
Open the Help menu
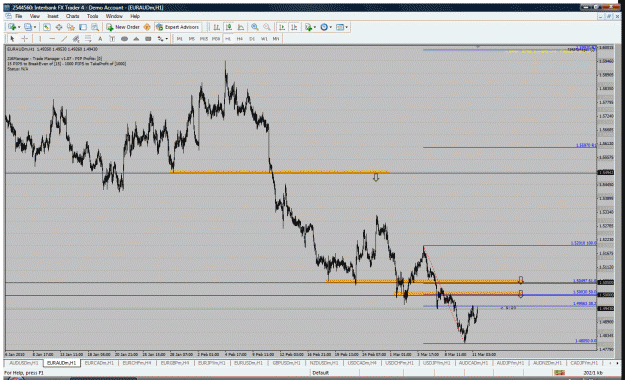click(x=135, y=16)
